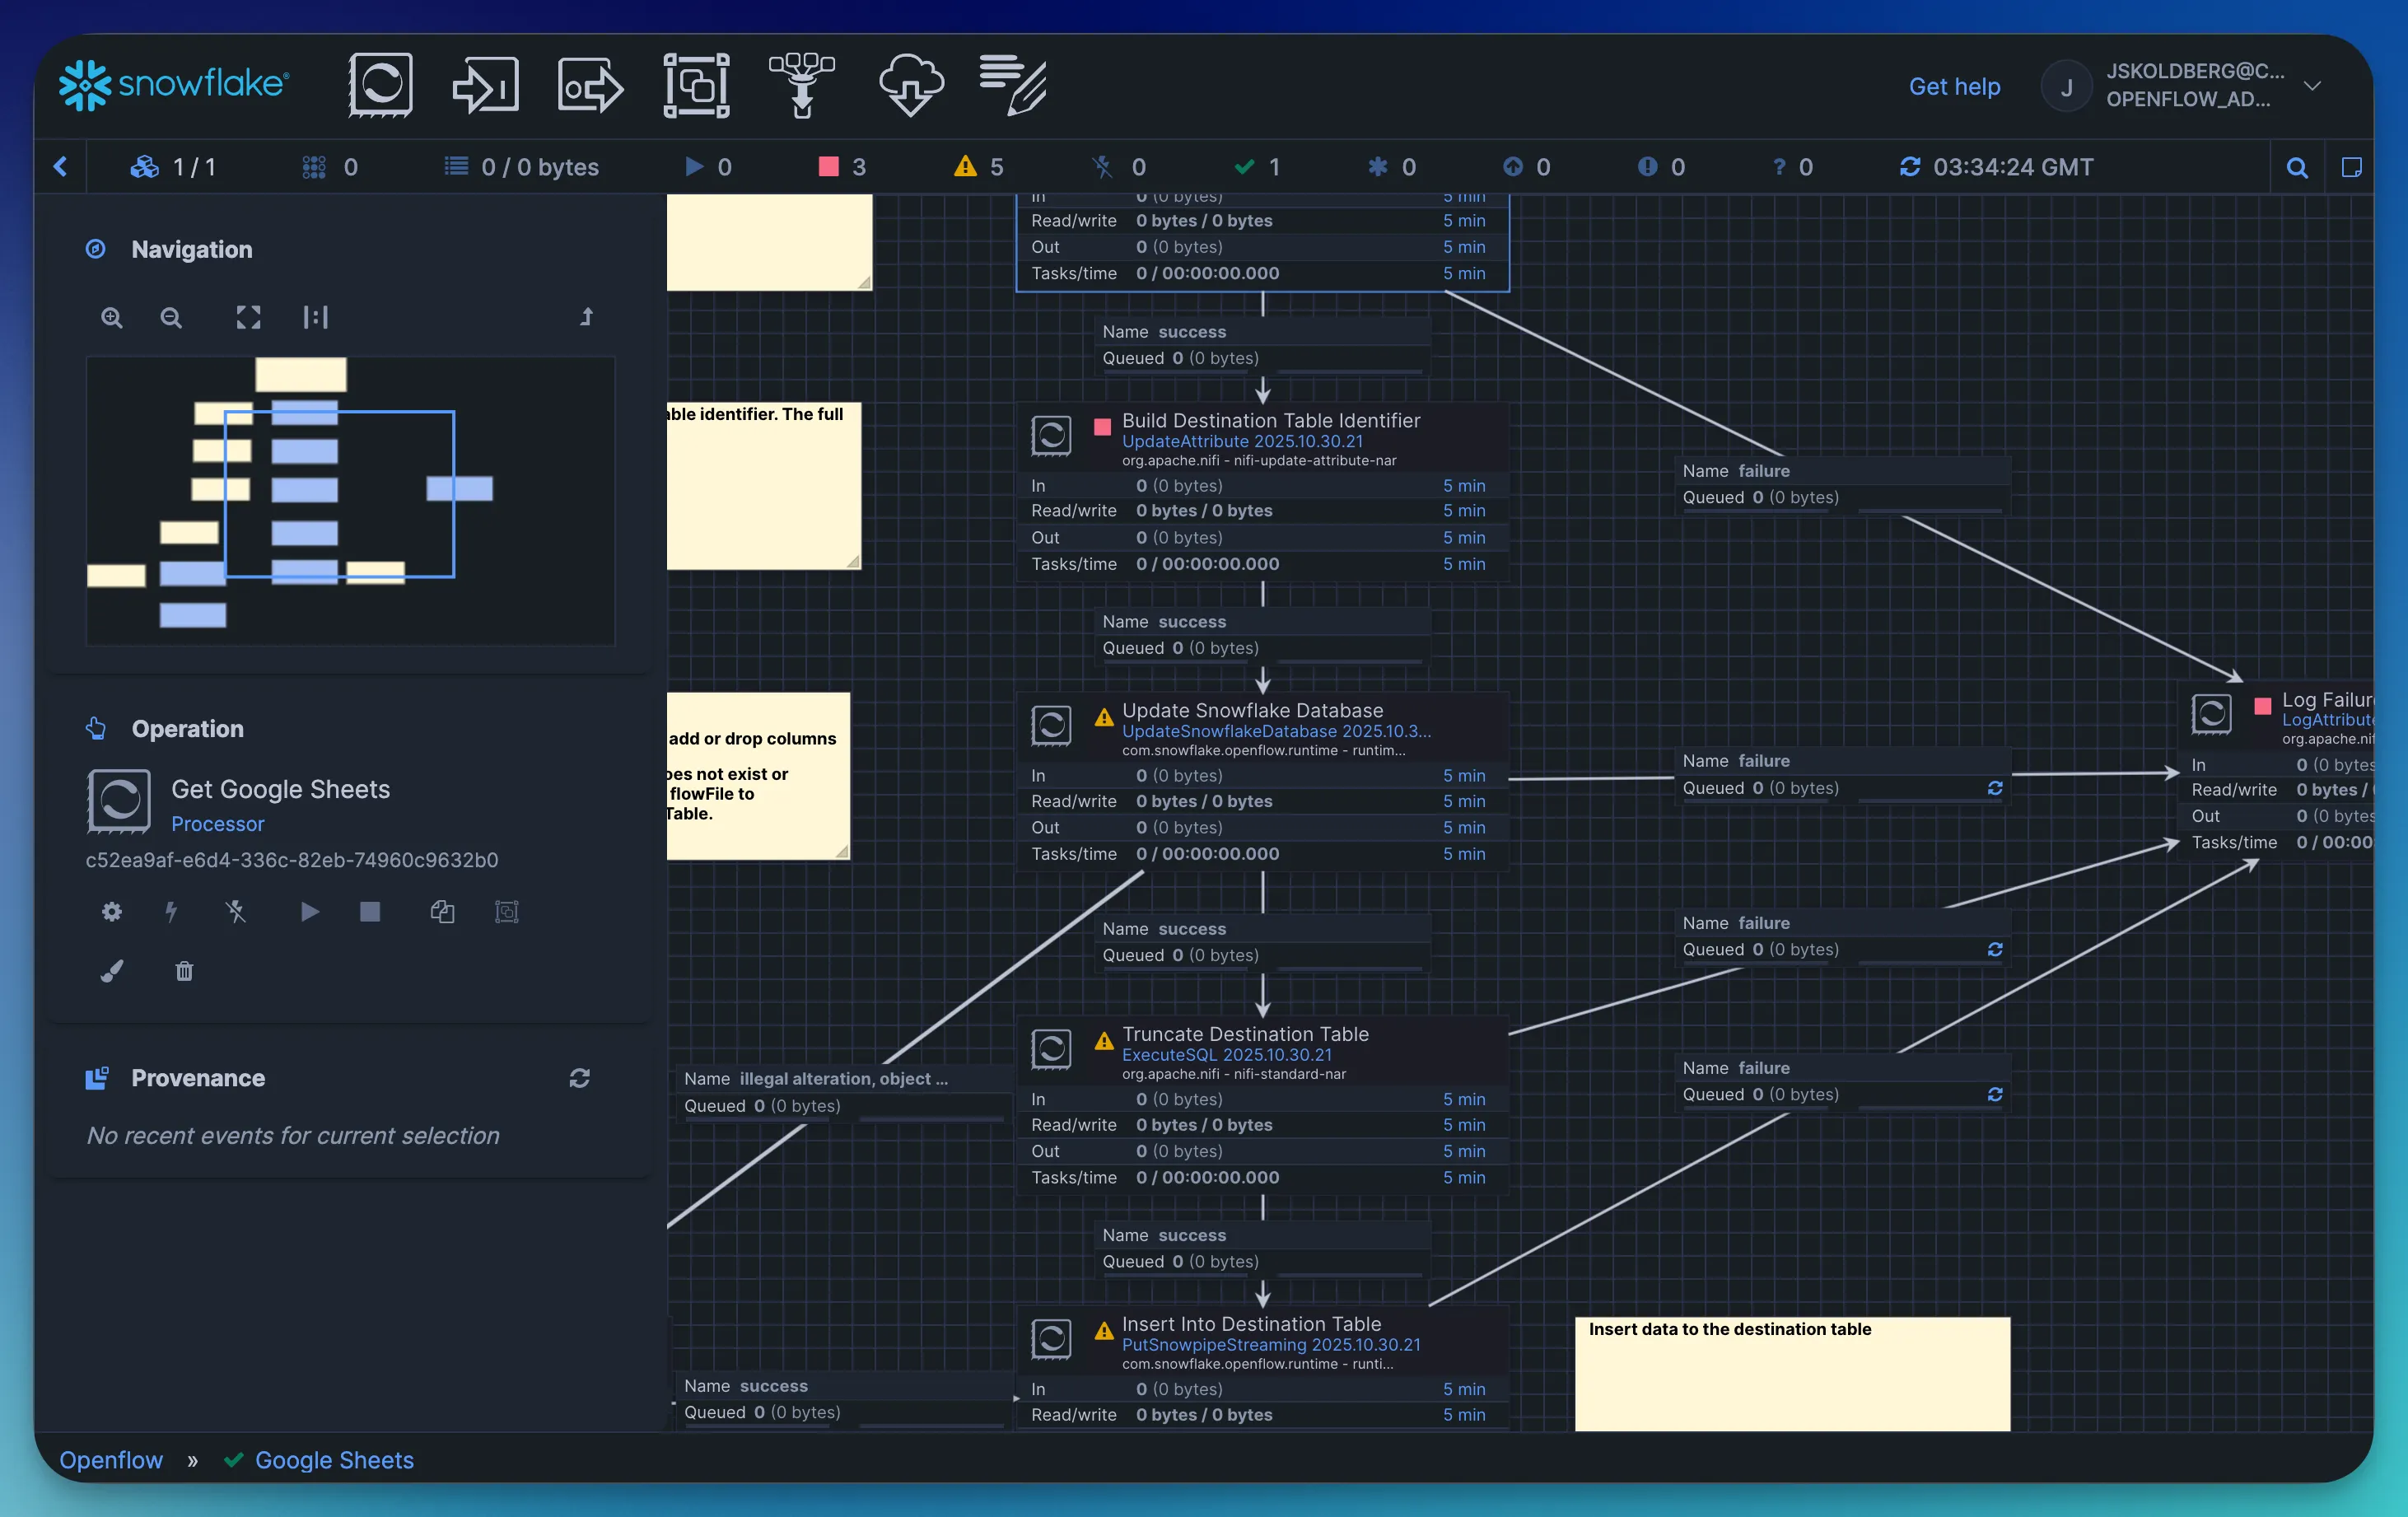
Task: Start the Get Google Sheets processor
Action: (x=309, y=911)
